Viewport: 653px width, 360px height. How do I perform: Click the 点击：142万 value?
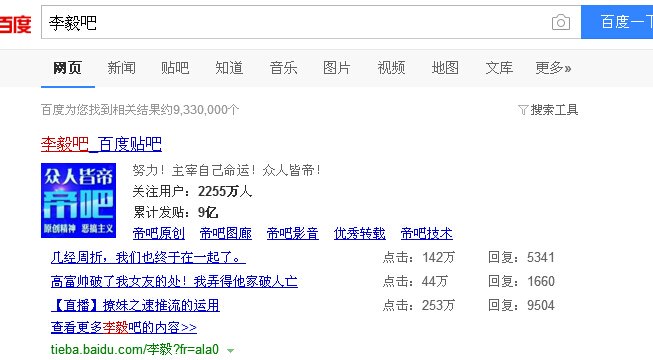click(x=419, y=258)
